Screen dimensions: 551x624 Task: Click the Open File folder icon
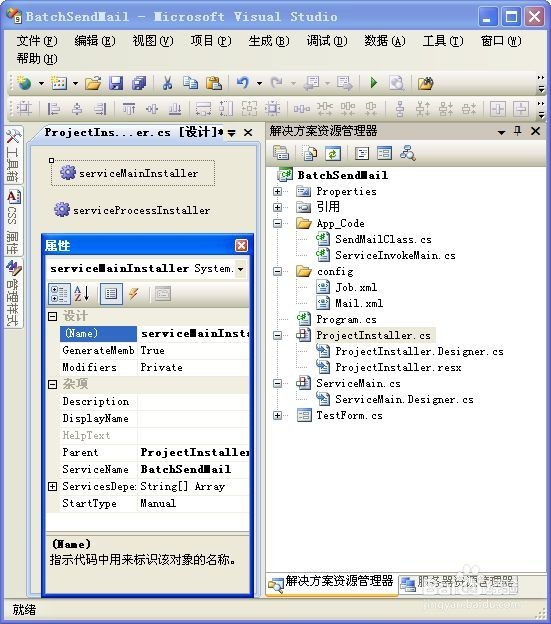pos(93,83)
